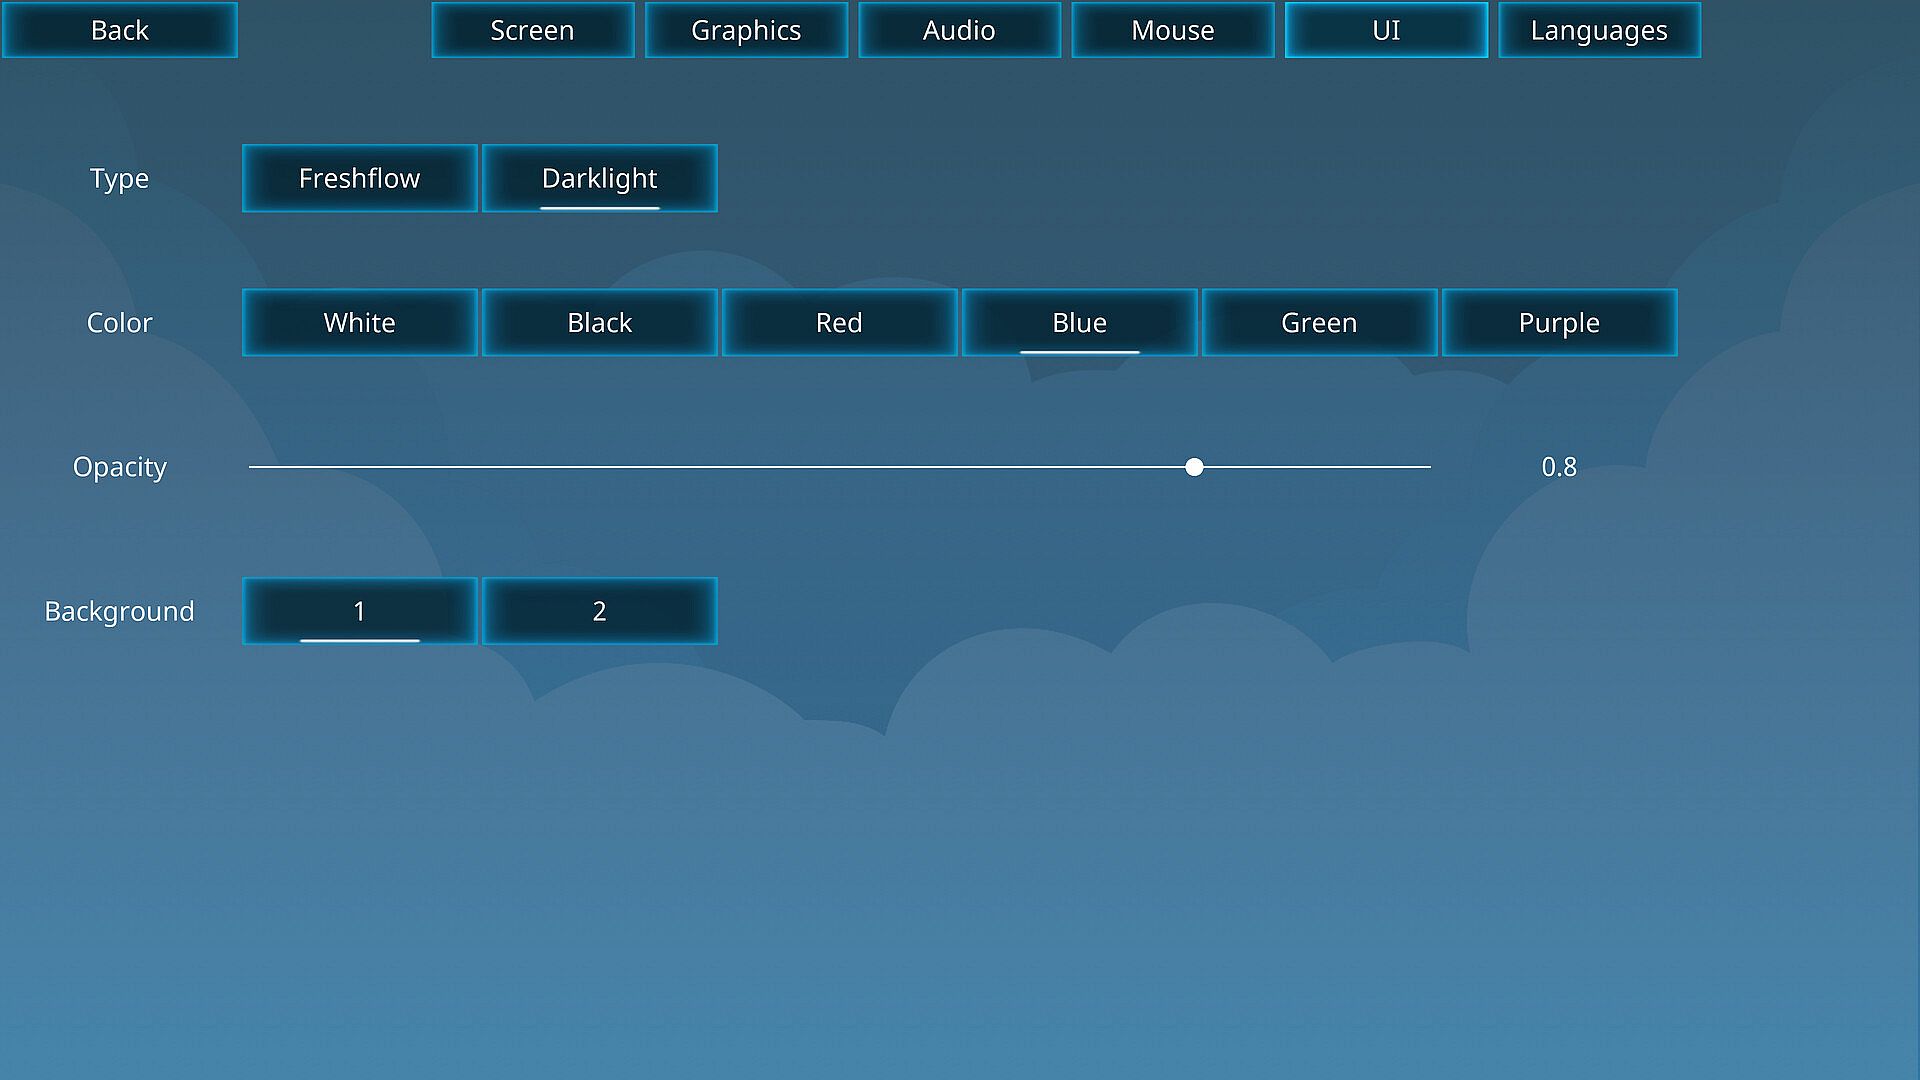The image size is (1920, 1080).
Task: Choose the Freshflow UI type
Action: click(x=359, y=178)
